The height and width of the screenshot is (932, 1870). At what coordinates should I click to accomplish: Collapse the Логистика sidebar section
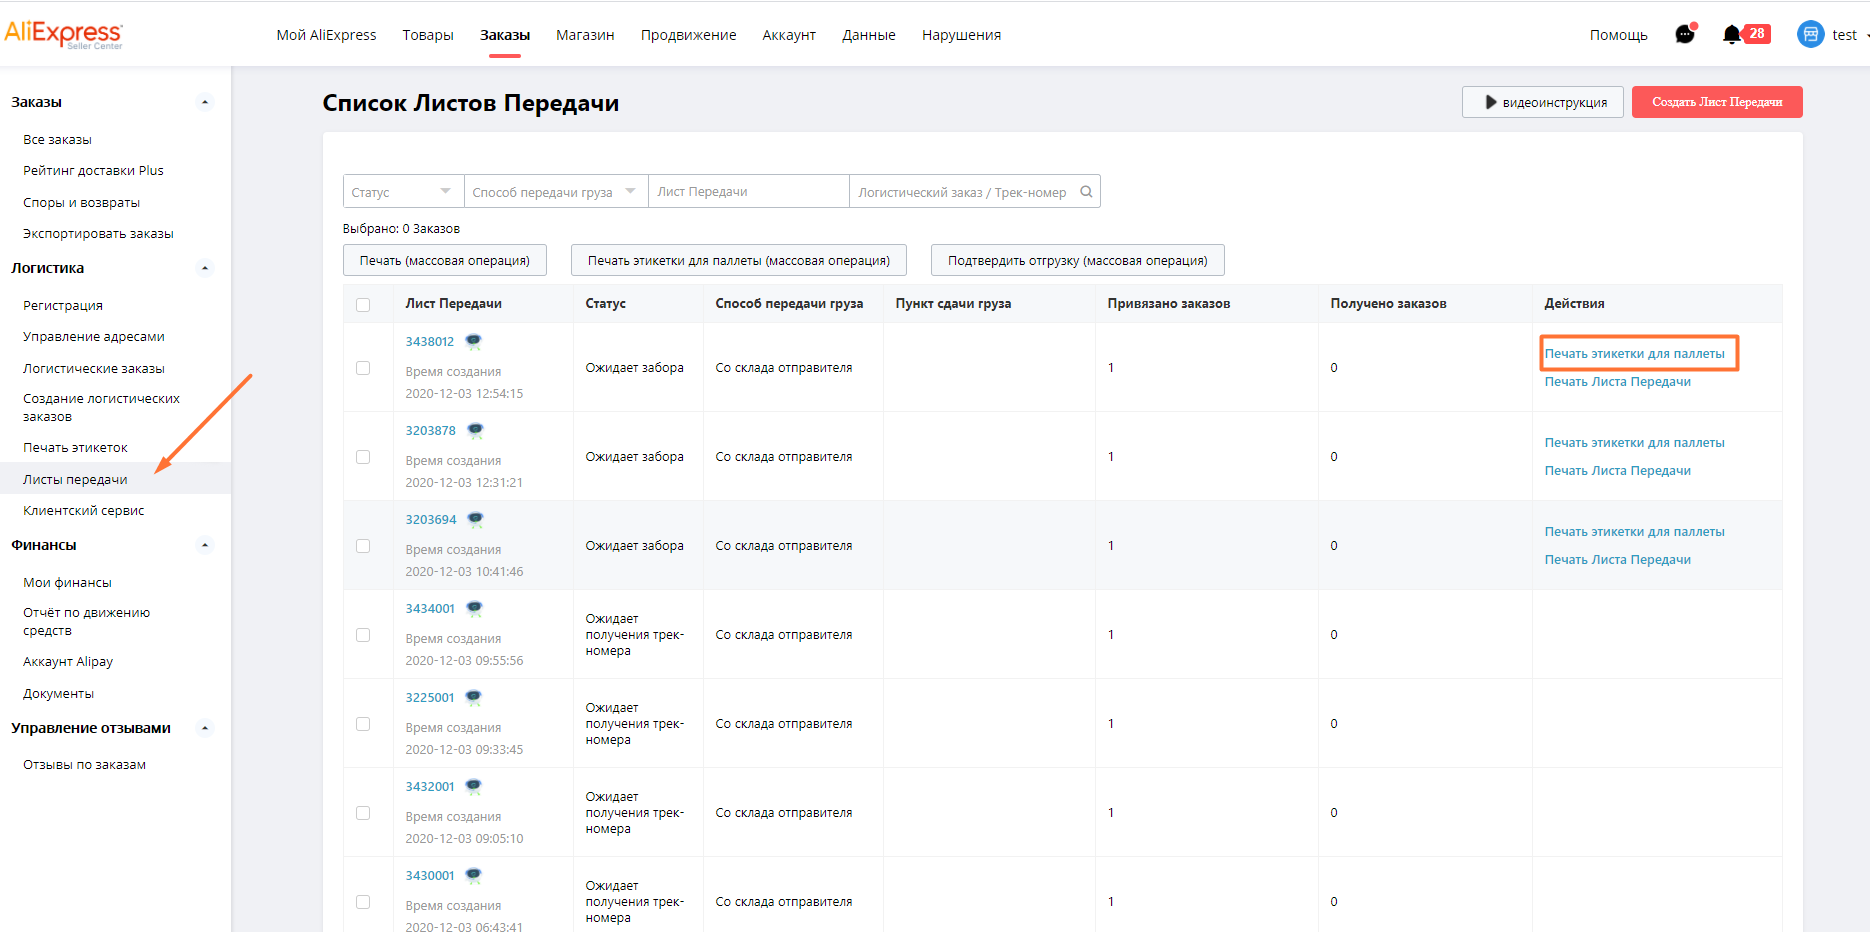click(x=205, y=268)
